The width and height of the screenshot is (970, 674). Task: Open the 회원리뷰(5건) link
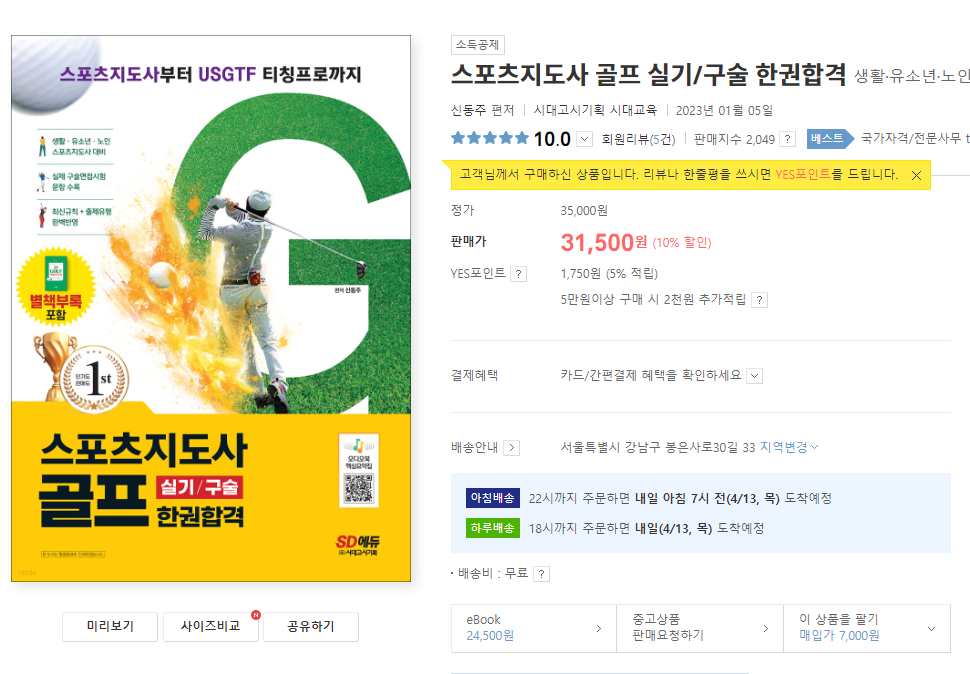tap(638, 140)
